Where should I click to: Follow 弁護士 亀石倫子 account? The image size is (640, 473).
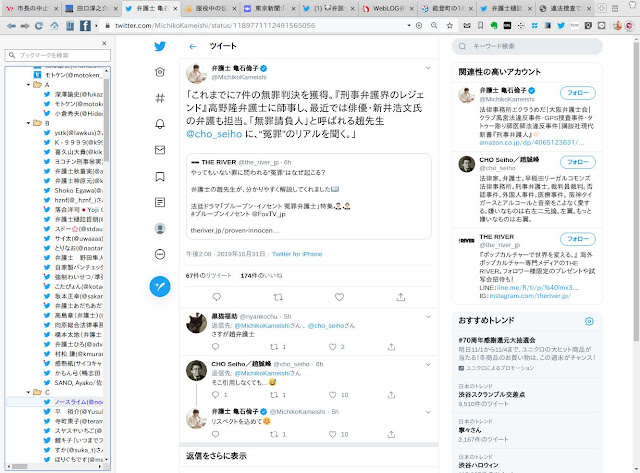(578, 93)
